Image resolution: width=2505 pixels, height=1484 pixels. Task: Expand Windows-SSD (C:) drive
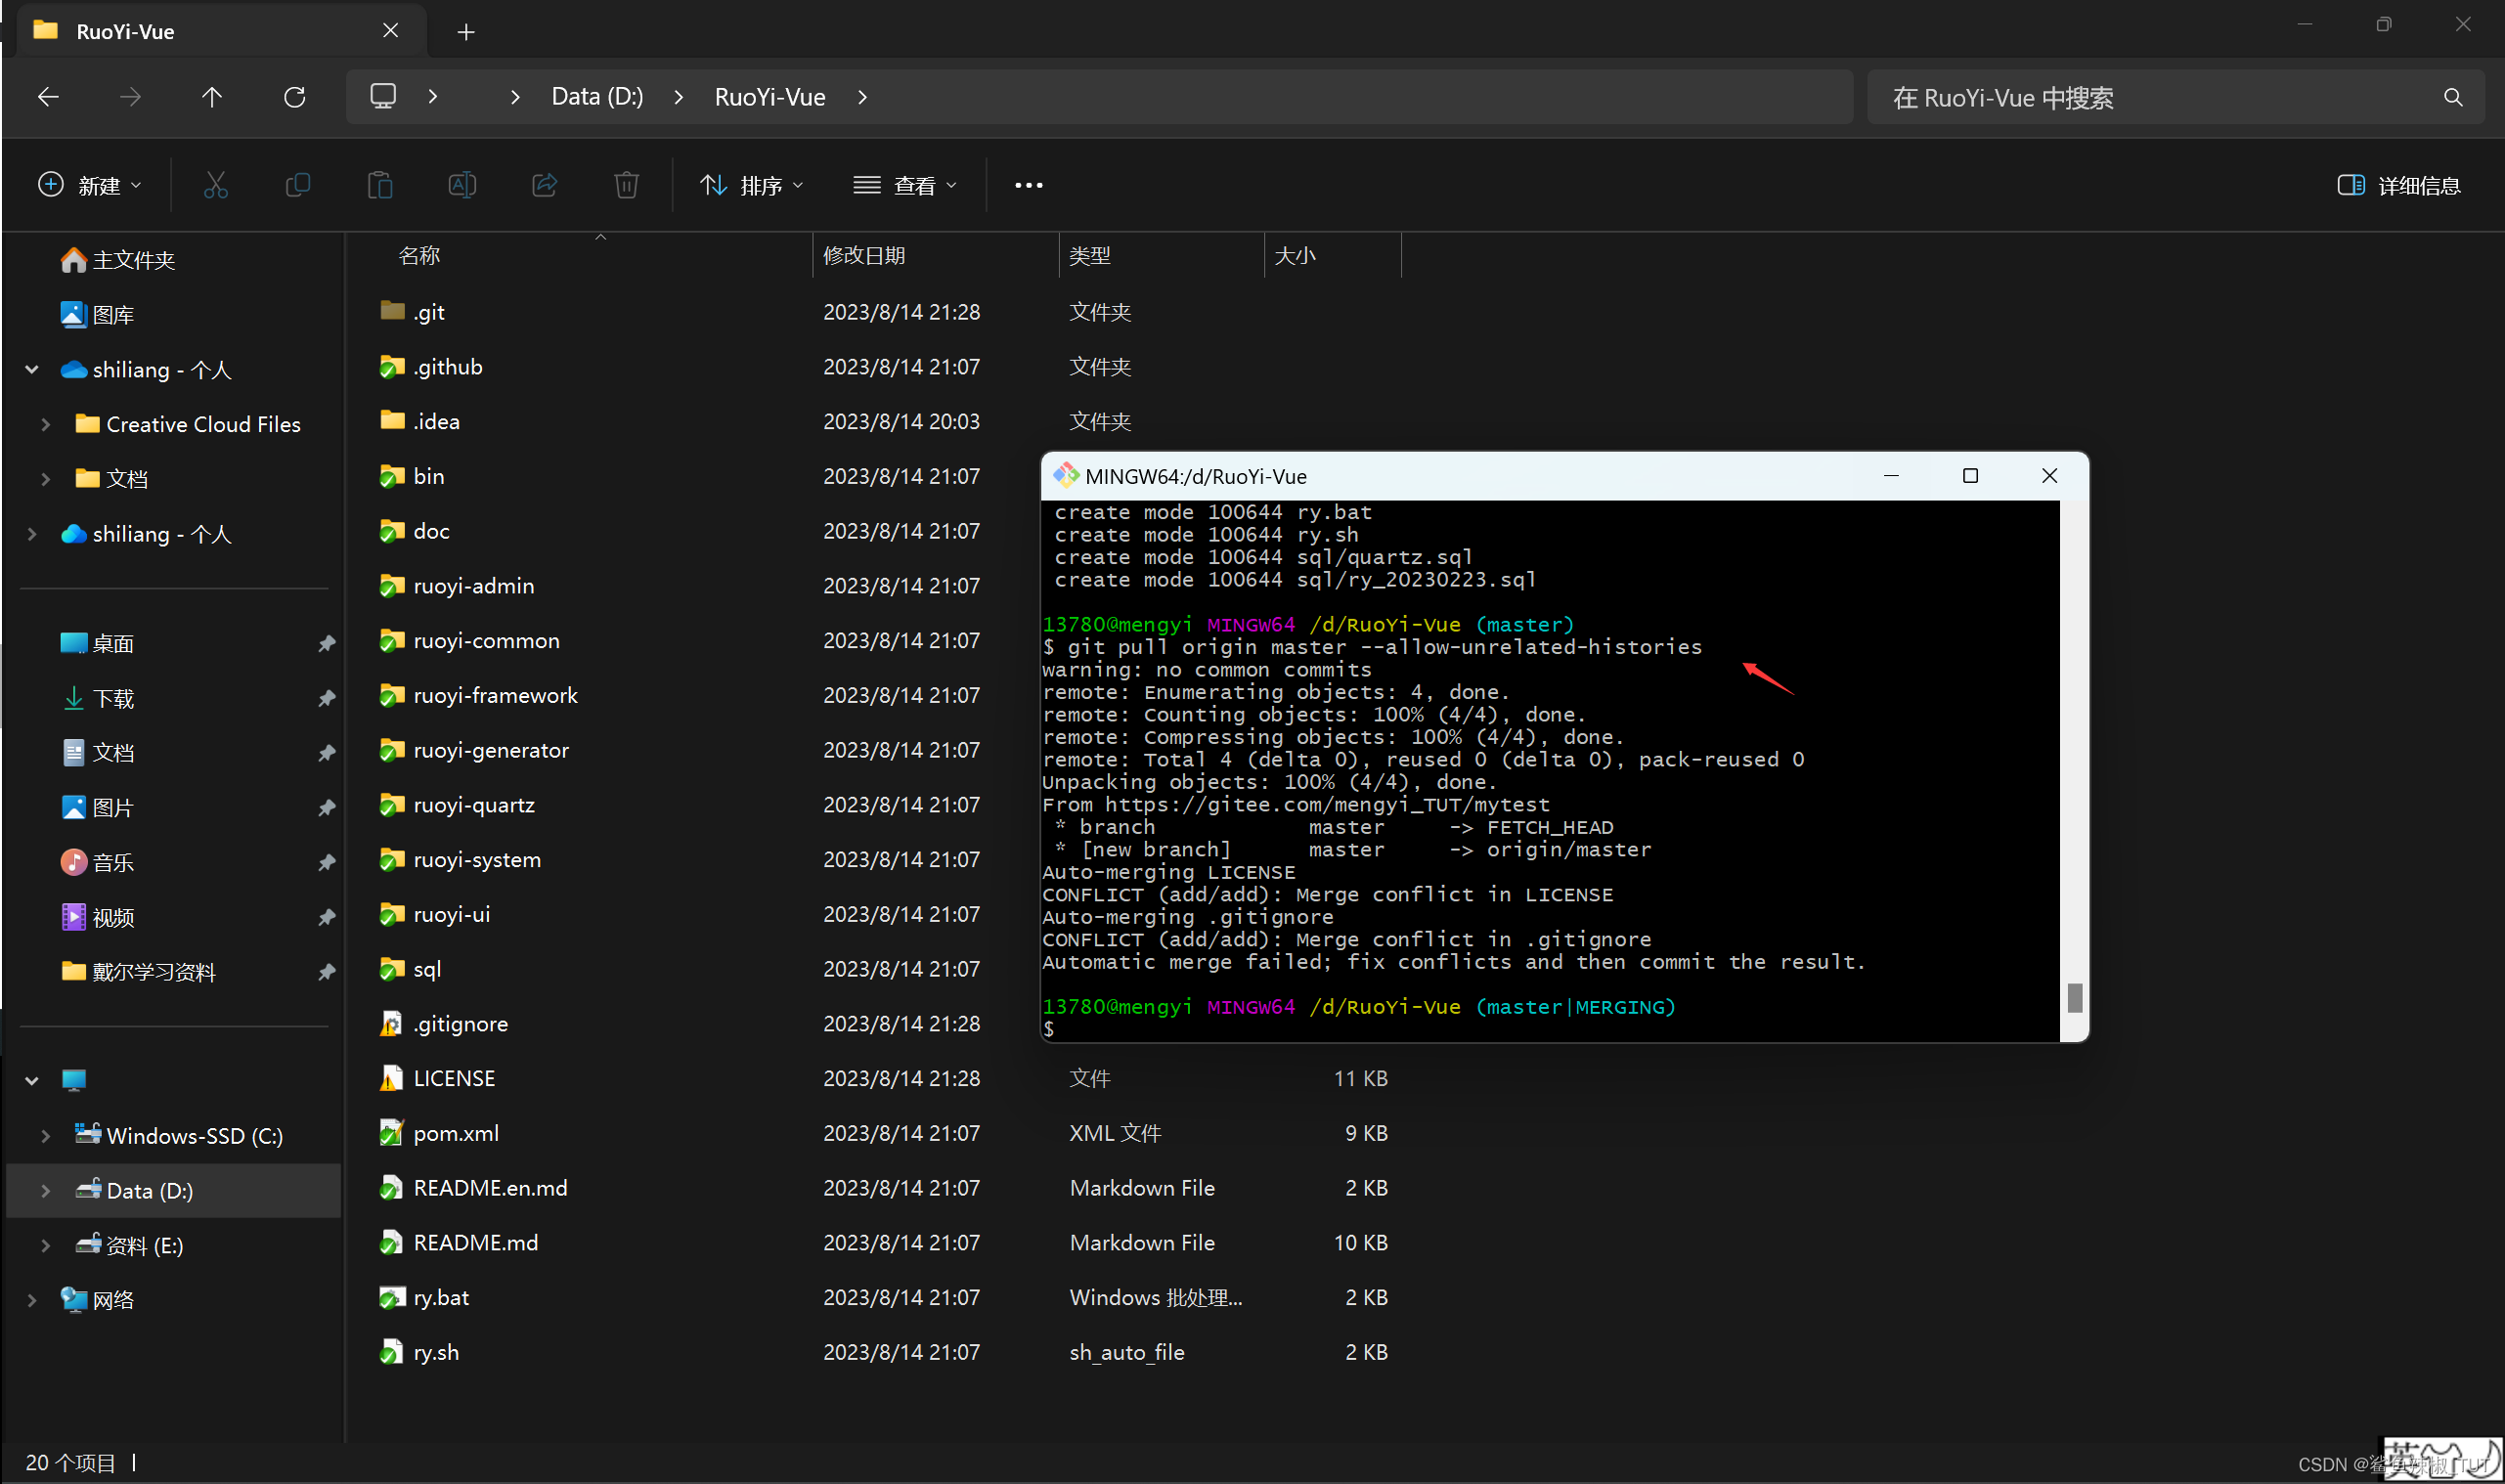tap(45, 1136)
